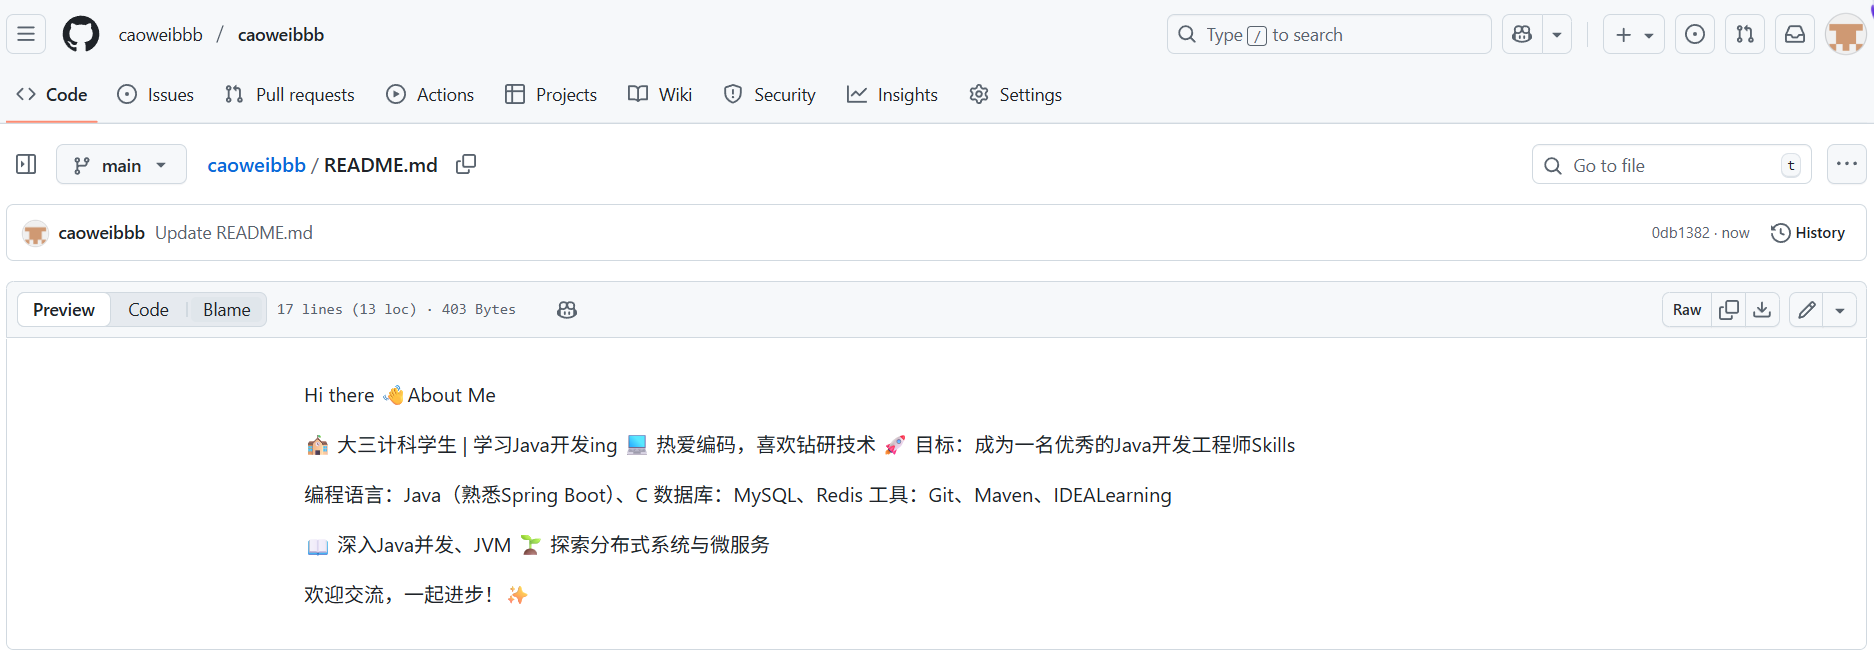The image size is (1874, 667).
Task: Switch to the Projects tab
Action: [551, 94]
